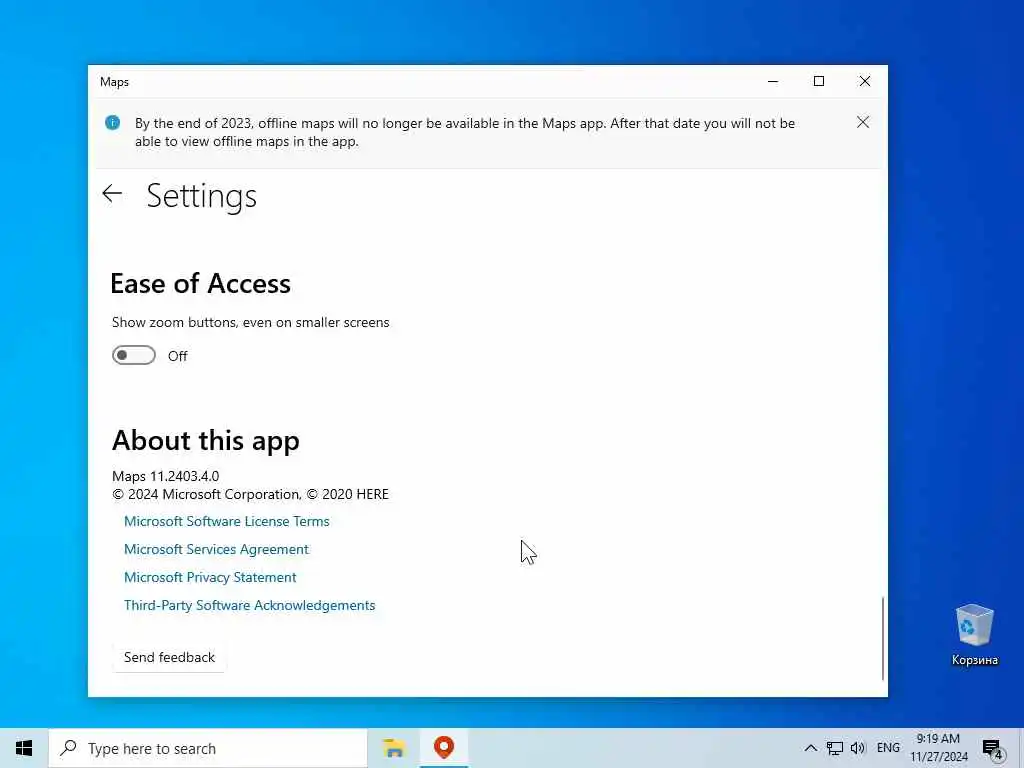The image size is (1024, 768).
Task: Open File Explorer from the taskbar
Action: point(394,748)
